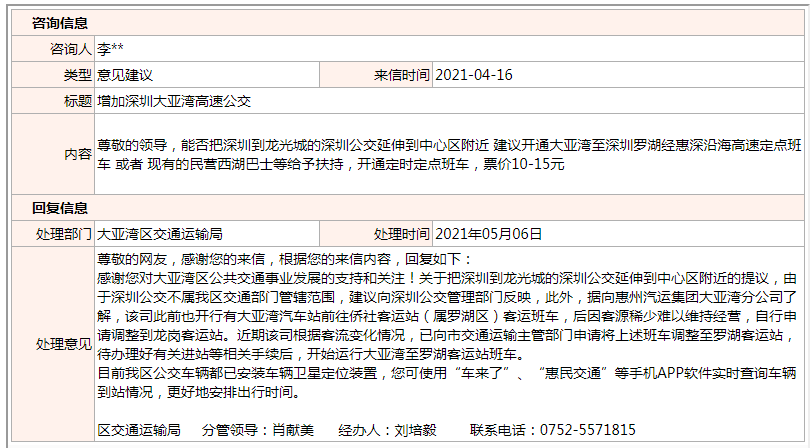
Task: Click the letter date 2021-04-16
Action: (475, 75)
